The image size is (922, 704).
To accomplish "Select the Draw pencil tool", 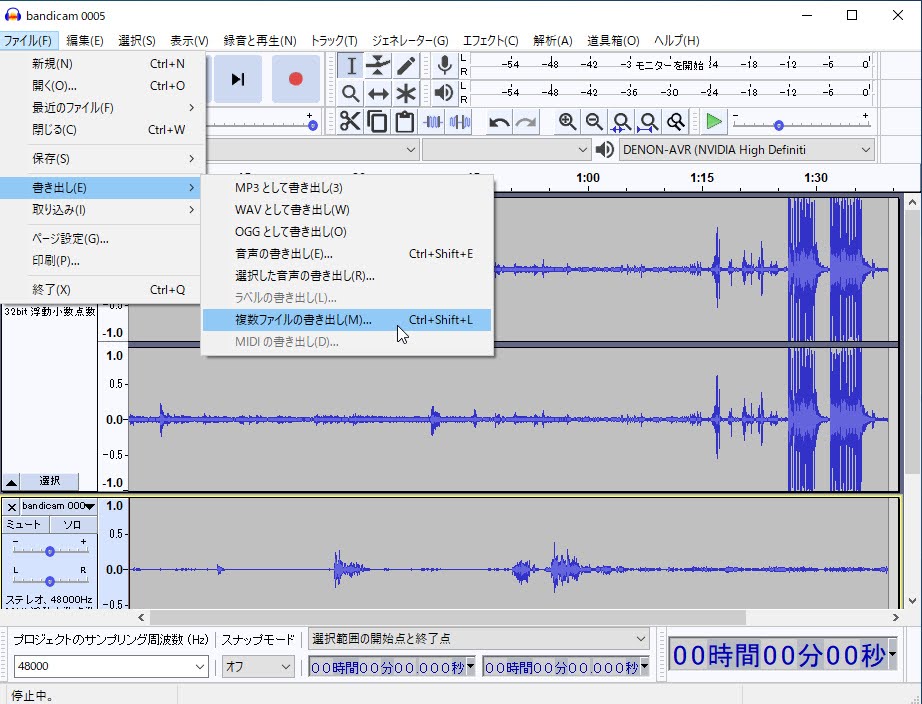I will point(406,66).
